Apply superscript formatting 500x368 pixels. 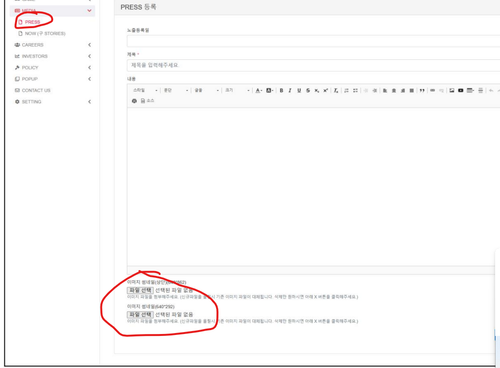click(326, 90)
